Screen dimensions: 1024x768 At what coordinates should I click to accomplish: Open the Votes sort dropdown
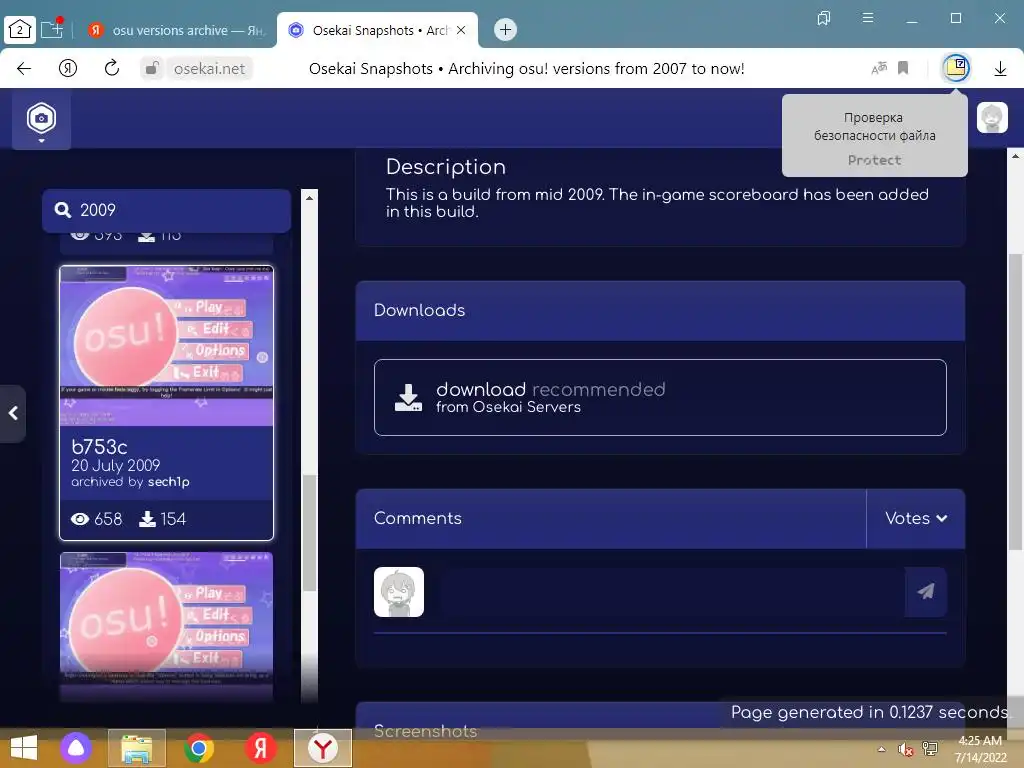pyautogui.click(x=916, y=519)
